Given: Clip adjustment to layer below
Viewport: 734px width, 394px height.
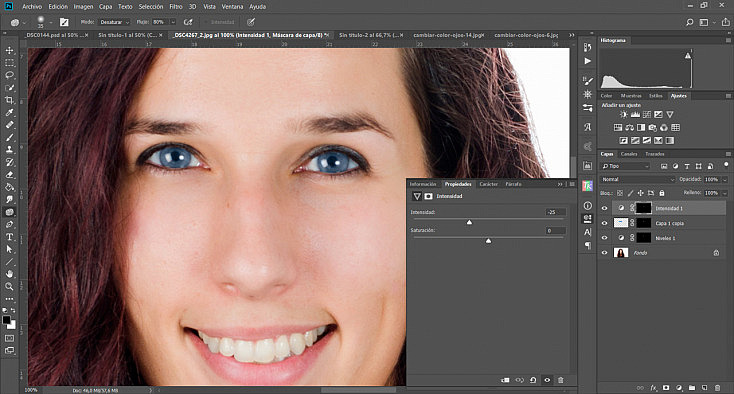Looking at the screenshot, I should 506,380.
